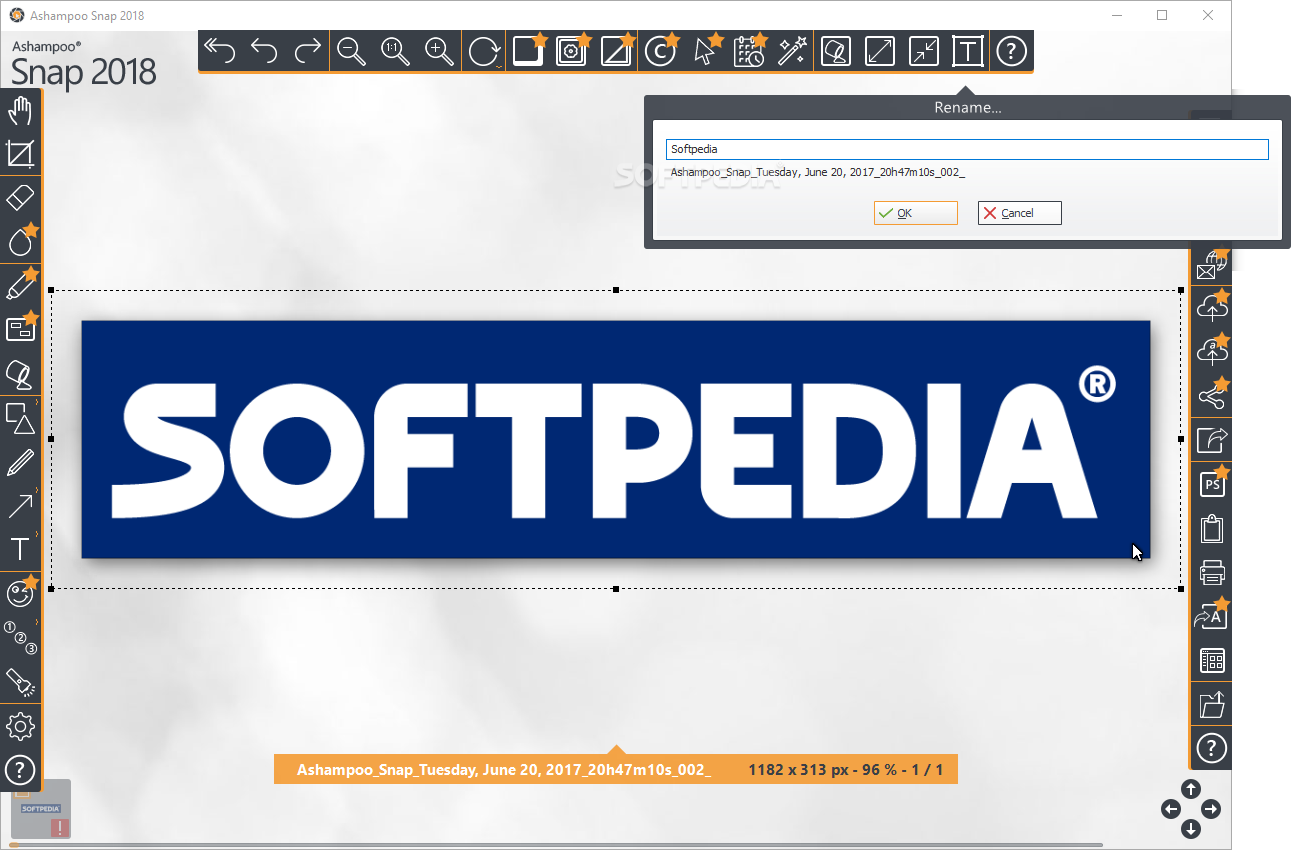
Task: Select the starred highlighter pen tool
Action: pos(20,285)
